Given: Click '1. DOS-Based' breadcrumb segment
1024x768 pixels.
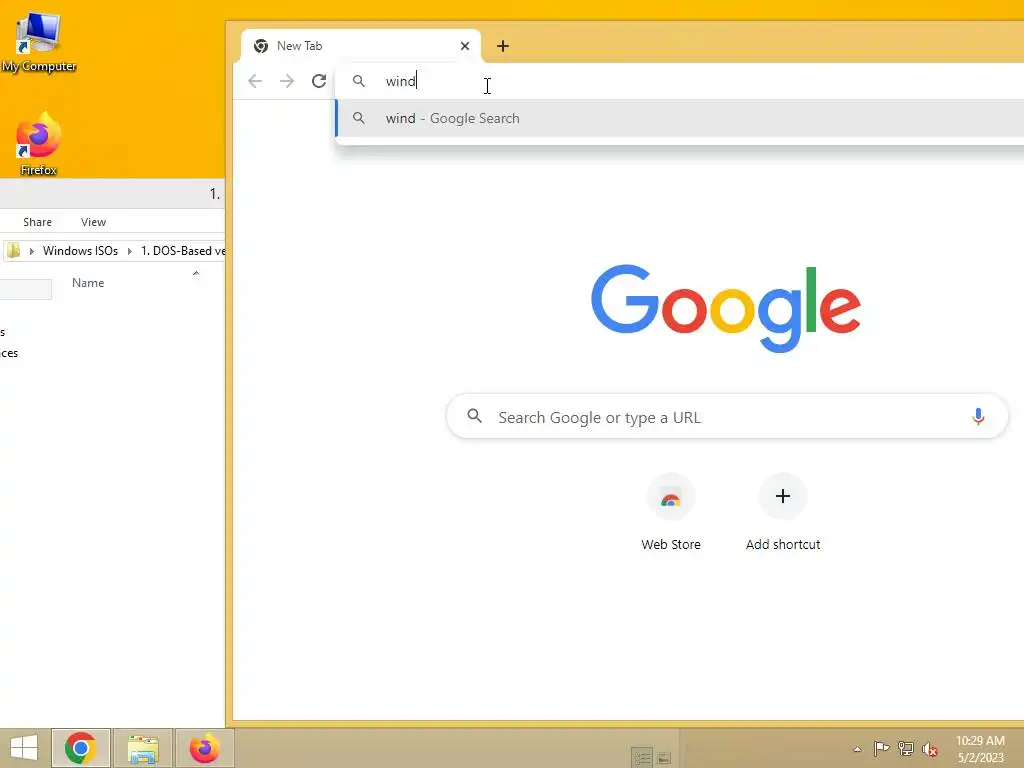Looking at the screenshot, I should click(x=183, y=251).
